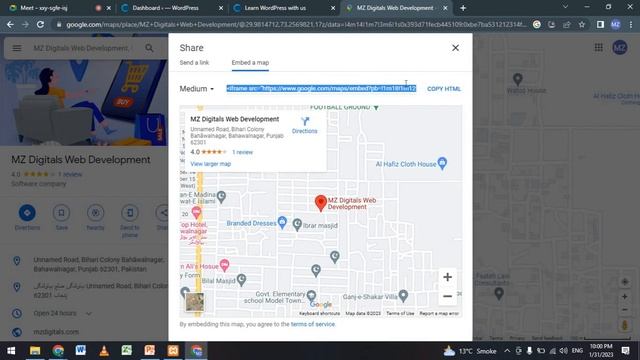
Task: Click the browser Back arrow
Action: tap(10, 24)
